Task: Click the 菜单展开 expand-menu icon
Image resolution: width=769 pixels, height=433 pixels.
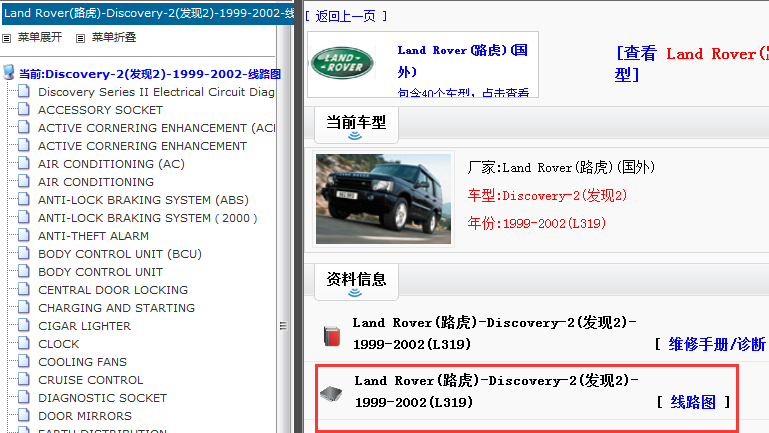Action: (x=6, y=38)
